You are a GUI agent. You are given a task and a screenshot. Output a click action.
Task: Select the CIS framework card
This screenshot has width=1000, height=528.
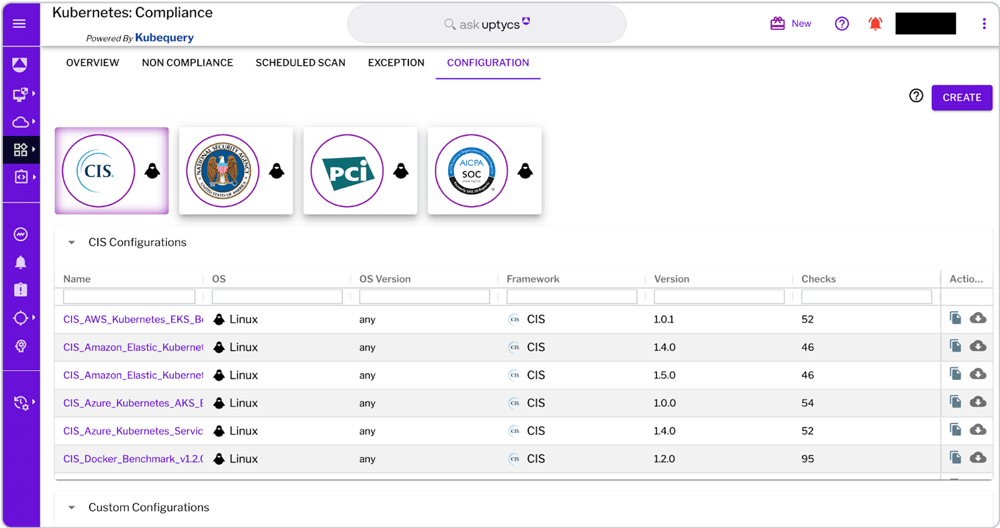(x=112, y=170)
